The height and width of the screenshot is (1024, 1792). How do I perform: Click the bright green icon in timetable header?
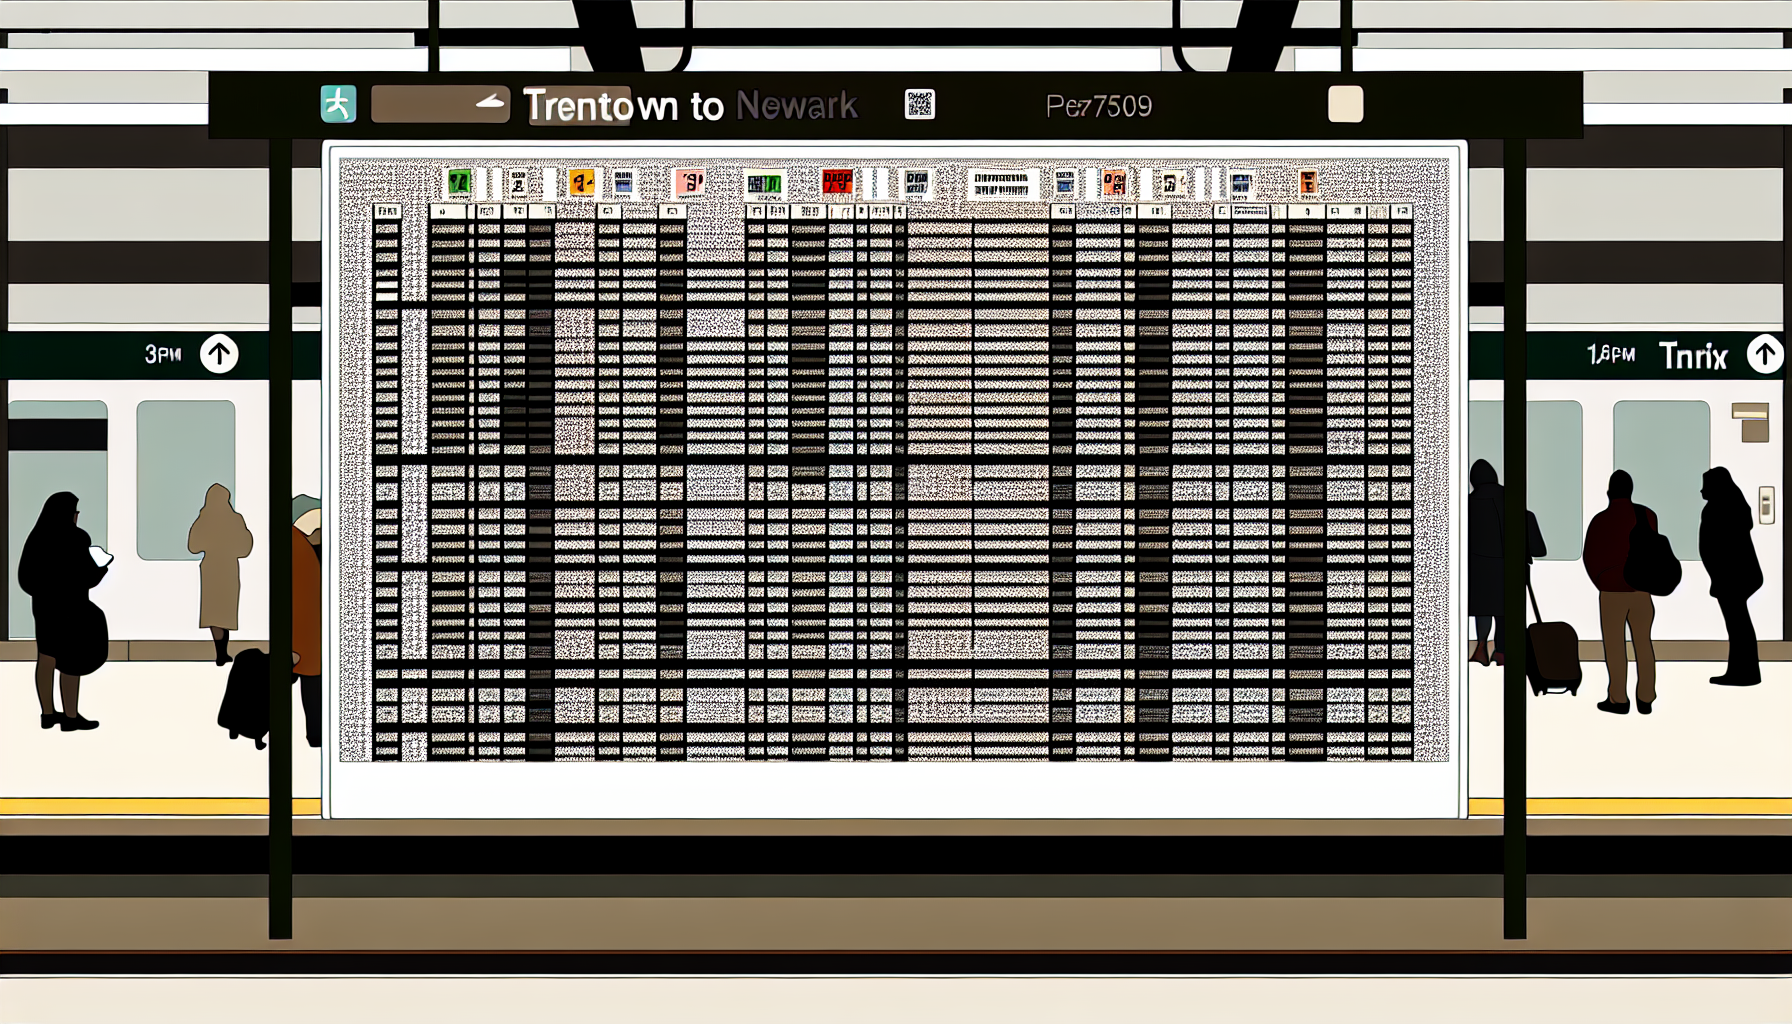point(459,182)
